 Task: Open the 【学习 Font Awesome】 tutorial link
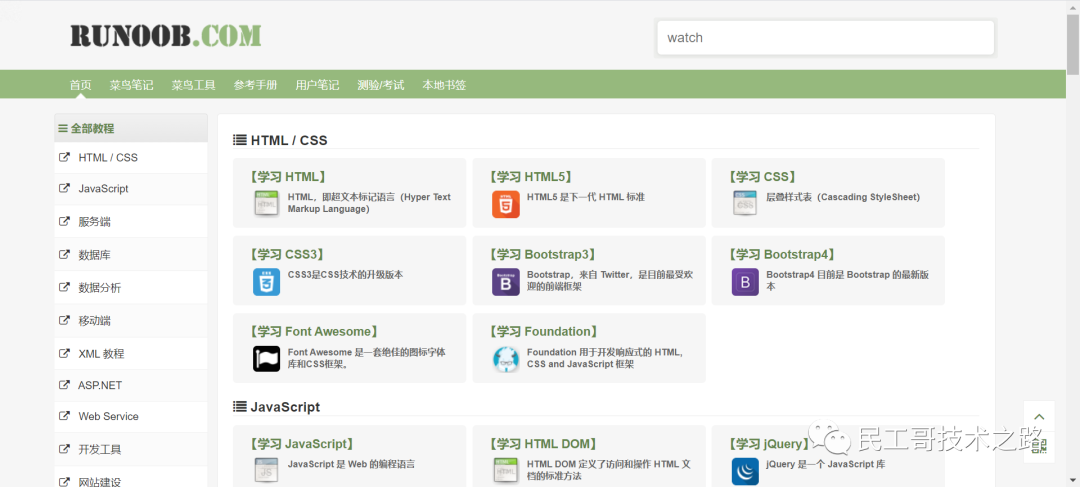point(314,331)
